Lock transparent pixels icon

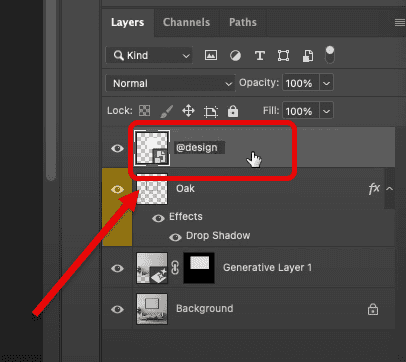(144, 111)
